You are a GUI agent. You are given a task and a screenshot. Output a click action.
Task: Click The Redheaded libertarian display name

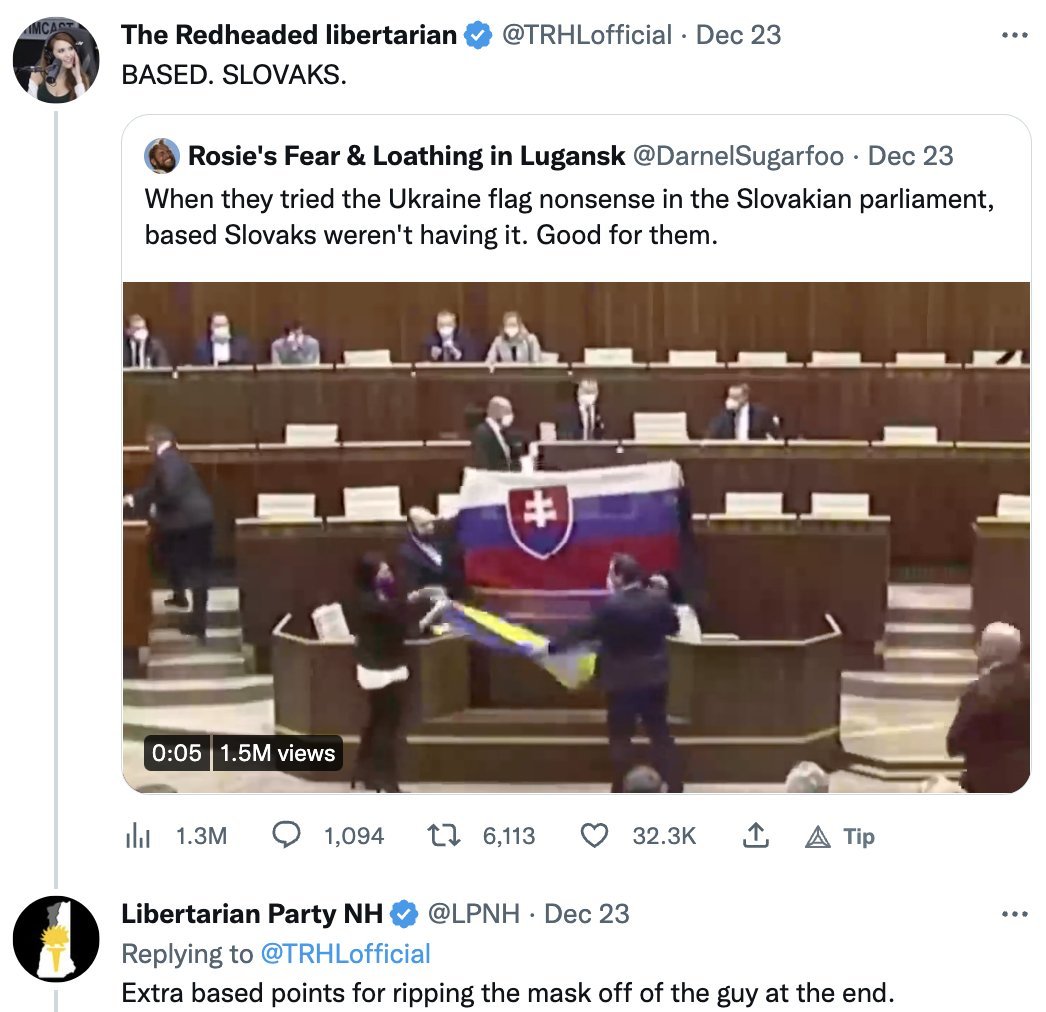289,35
